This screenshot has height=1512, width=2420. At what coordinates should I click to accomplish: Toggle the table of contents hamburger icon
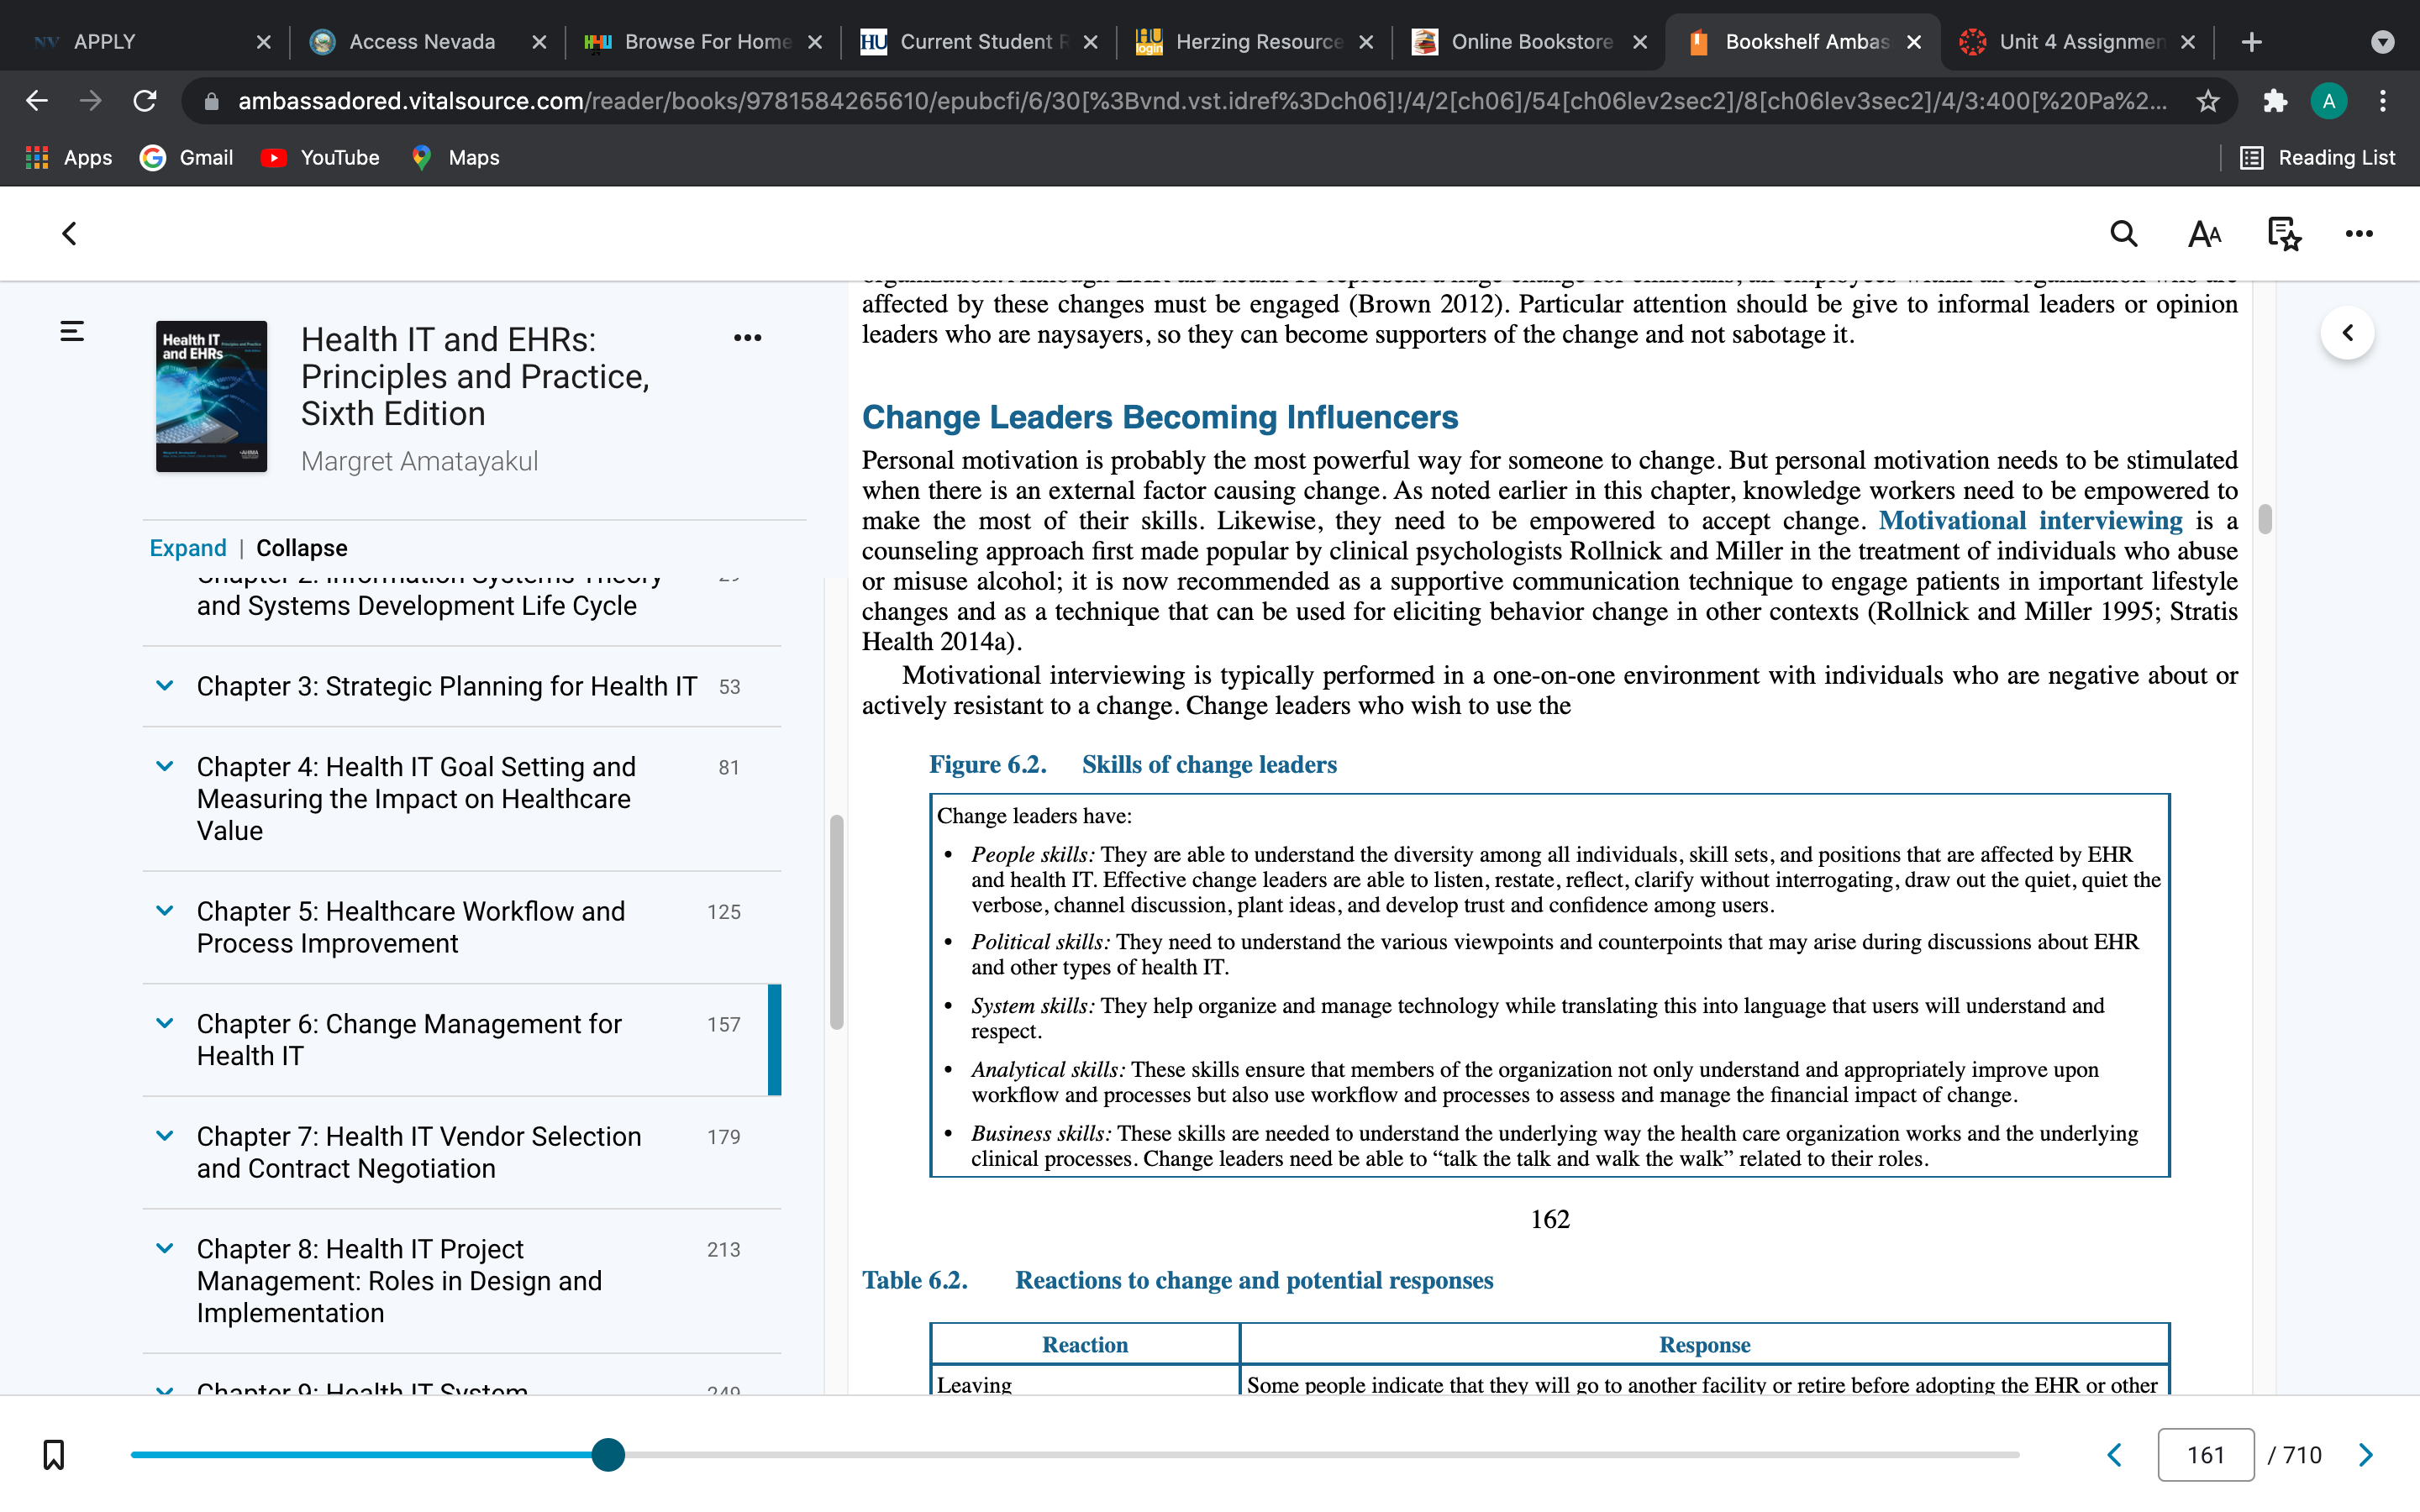click(x=72, y=332)
